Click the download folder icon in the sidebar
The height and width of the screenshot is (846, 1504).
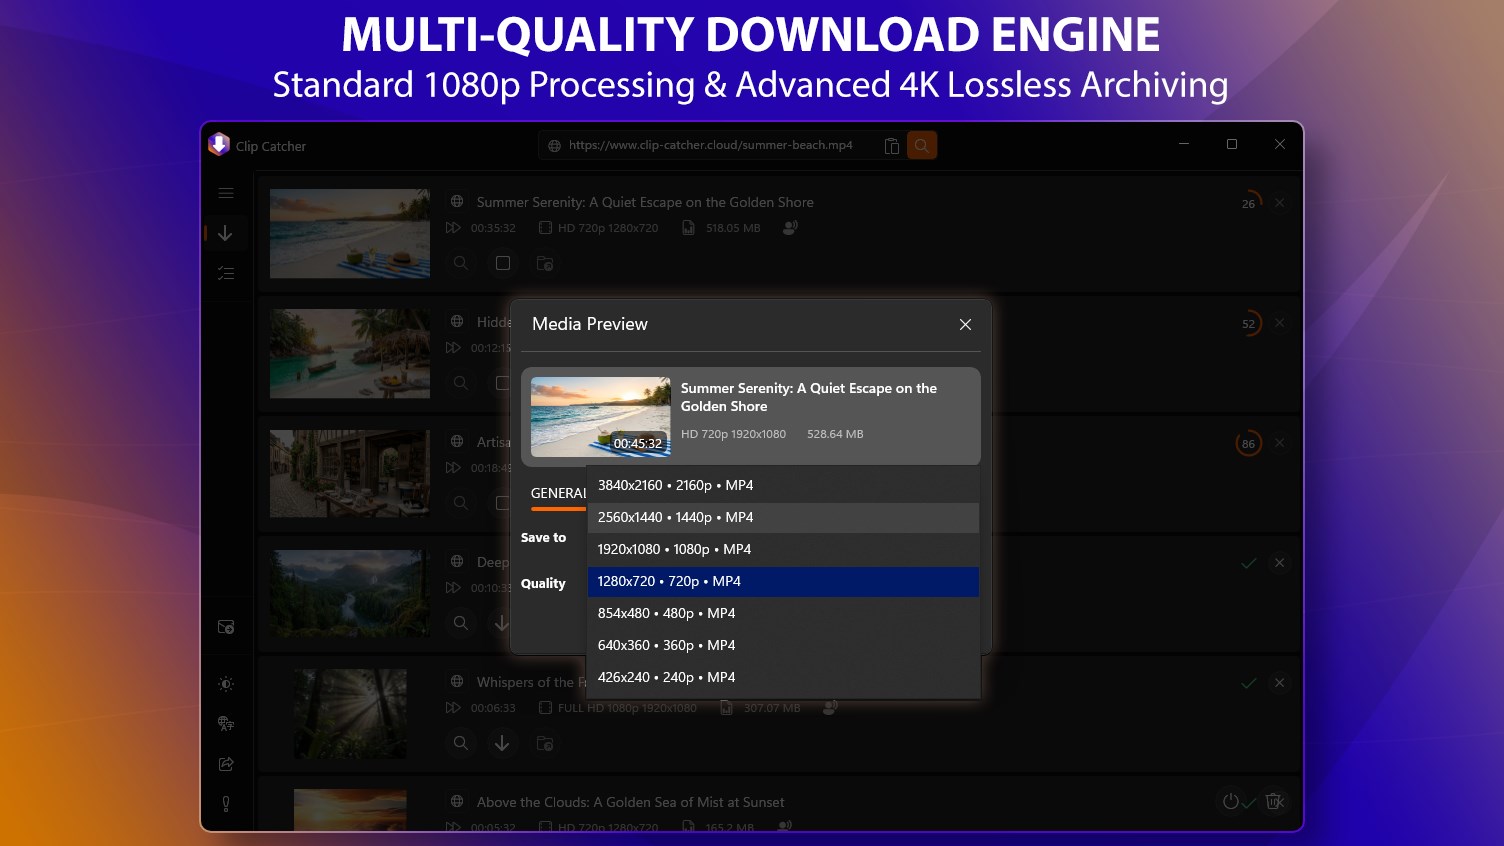(226, 627)
